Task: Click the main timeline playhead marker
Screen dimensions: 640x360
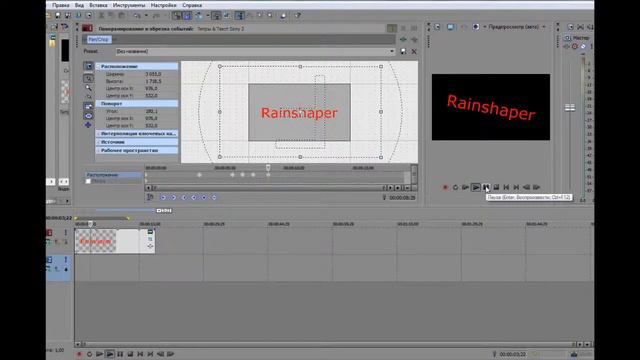Action: (x=91, y=224)
